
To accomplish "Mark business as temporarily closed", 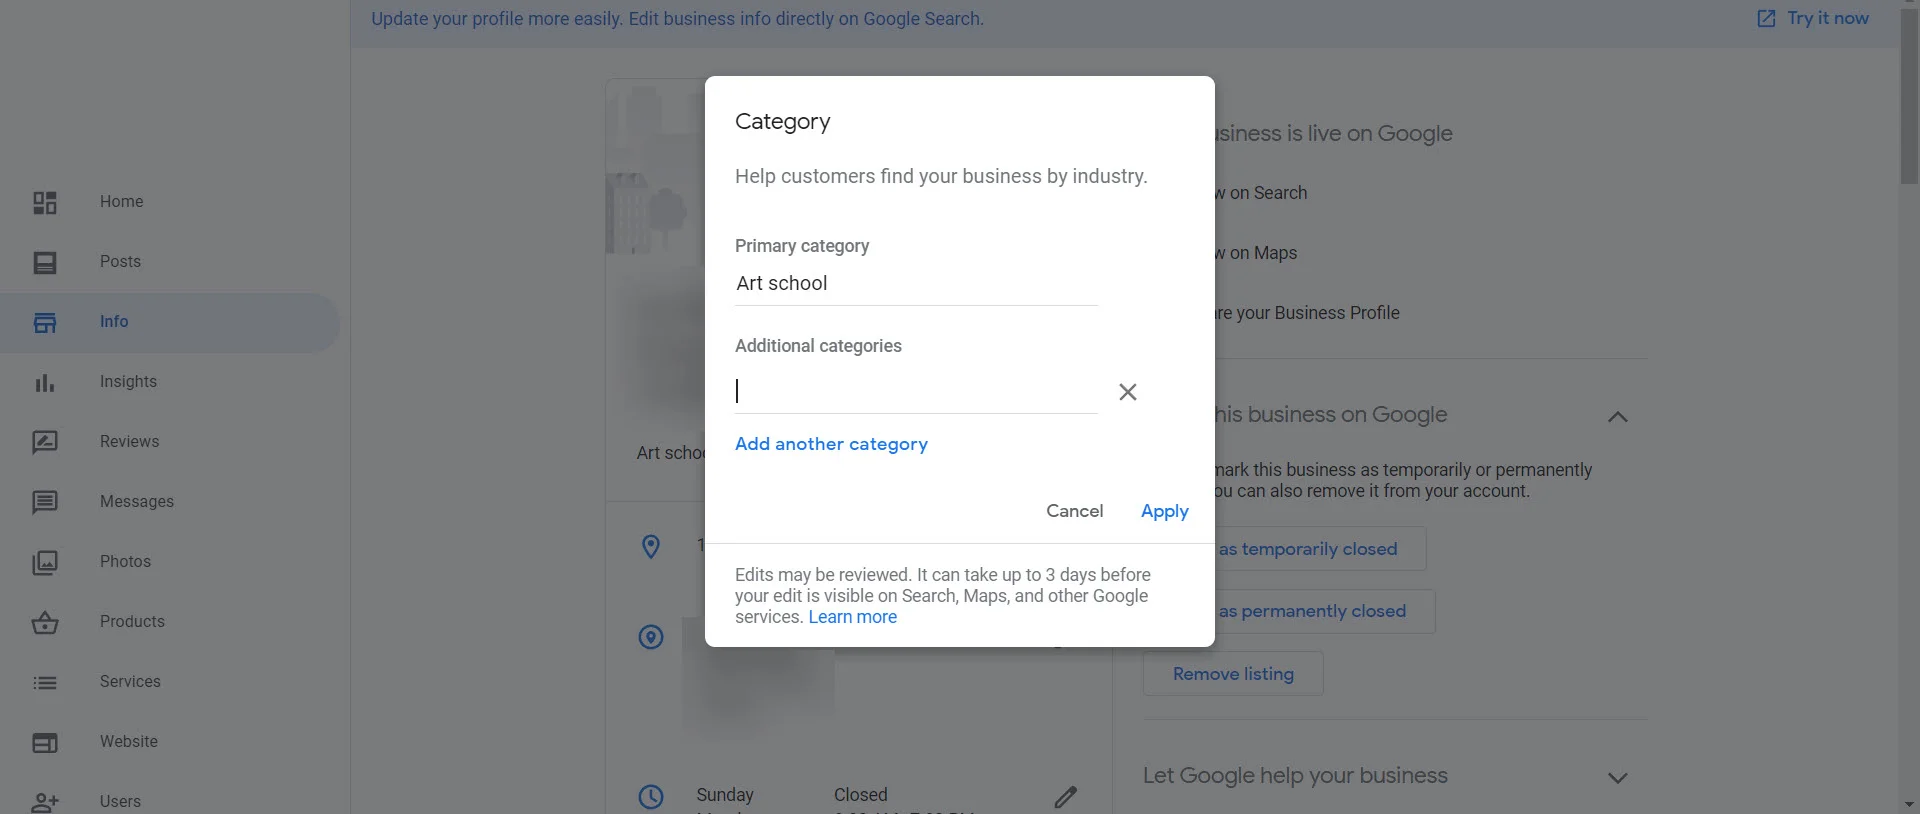I will click(1320, 549).
